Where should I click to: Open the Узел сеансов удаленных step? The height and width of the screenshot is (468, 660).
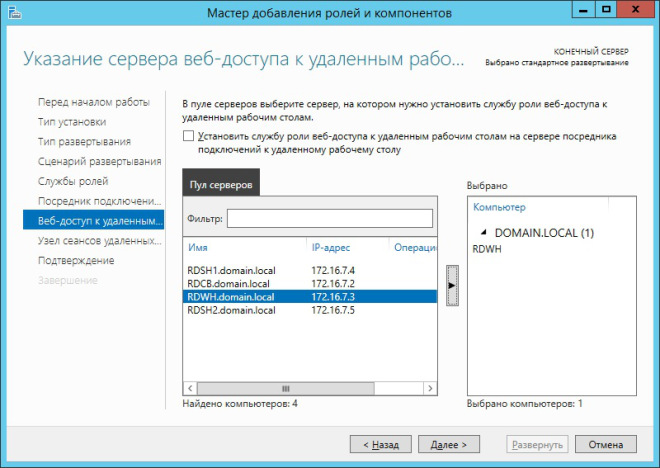coord(99,241)
